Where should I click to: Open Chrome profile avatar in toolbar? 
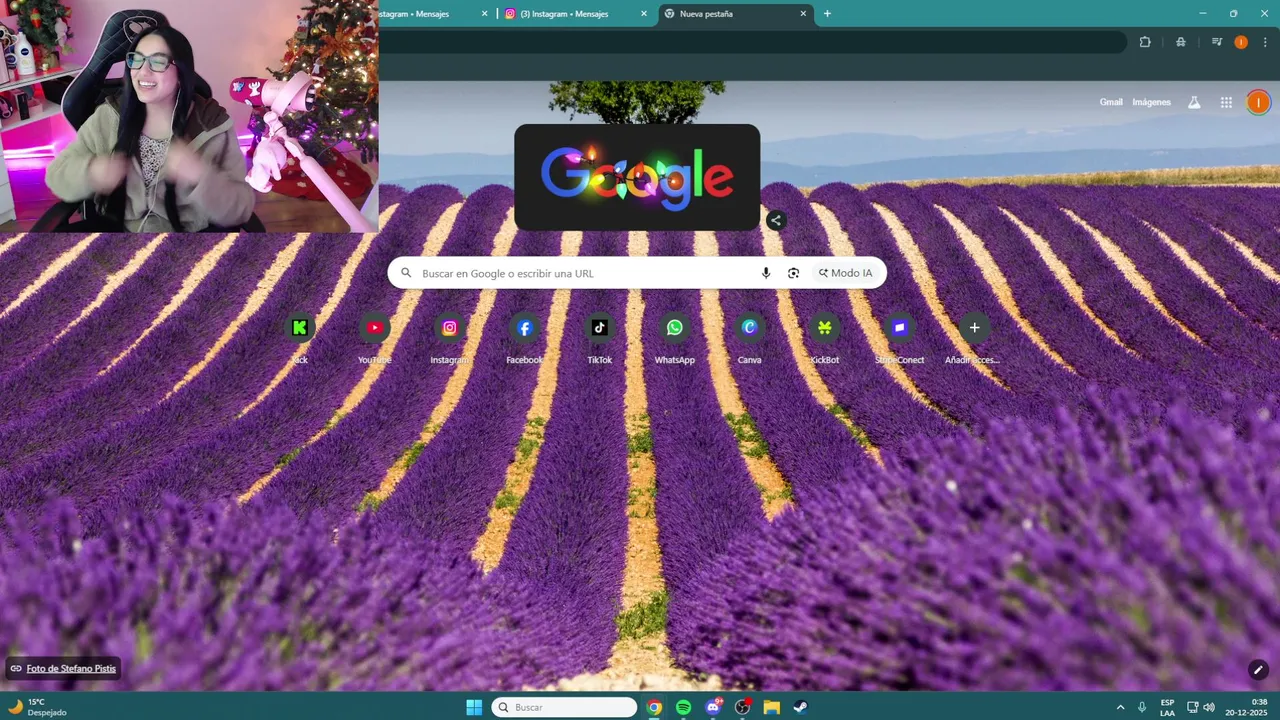(1241, 42)
